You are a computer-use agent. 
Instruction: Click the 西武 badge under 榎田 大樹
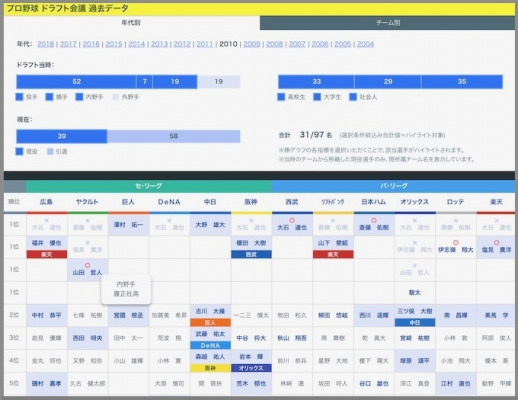[x=251, y=255]
